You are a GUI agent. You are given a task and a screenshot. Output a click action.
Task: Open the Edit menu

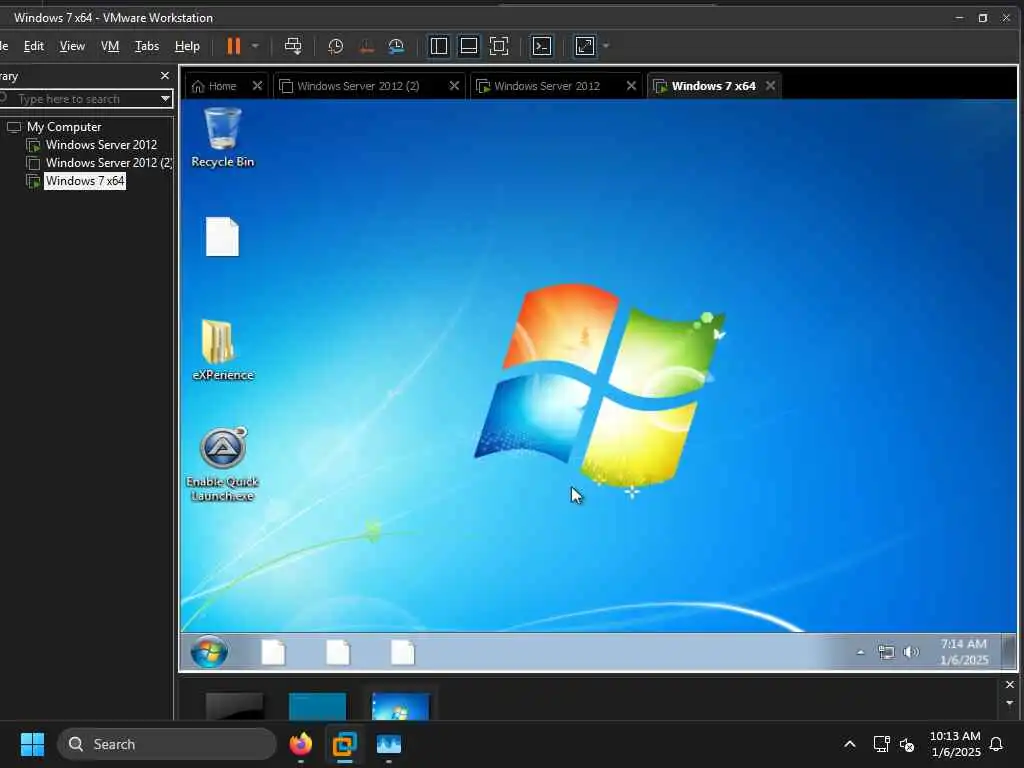pos(34,46)
